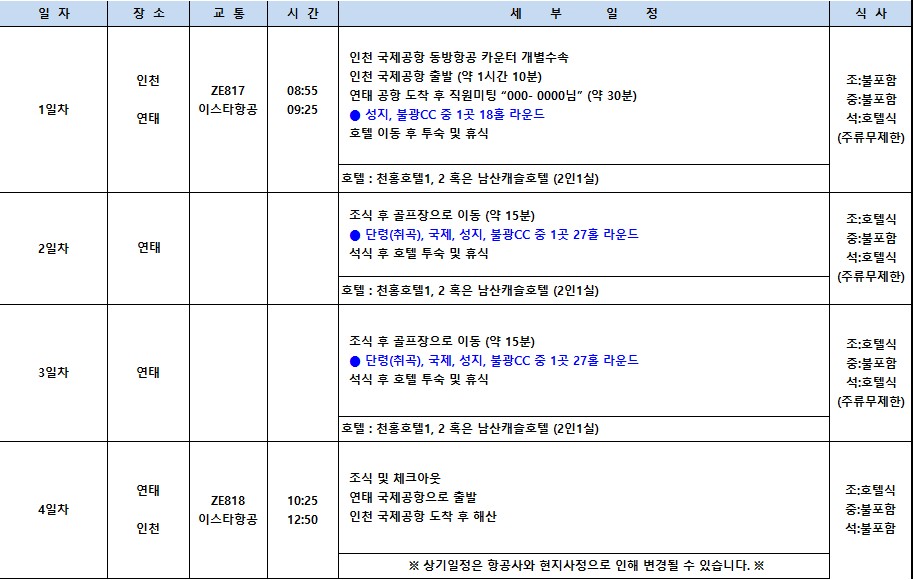The image size is (915, 580).
Task: Click 조식 후 골프장으로 이동 in 2일차
Action: click(x=442, y=215)
